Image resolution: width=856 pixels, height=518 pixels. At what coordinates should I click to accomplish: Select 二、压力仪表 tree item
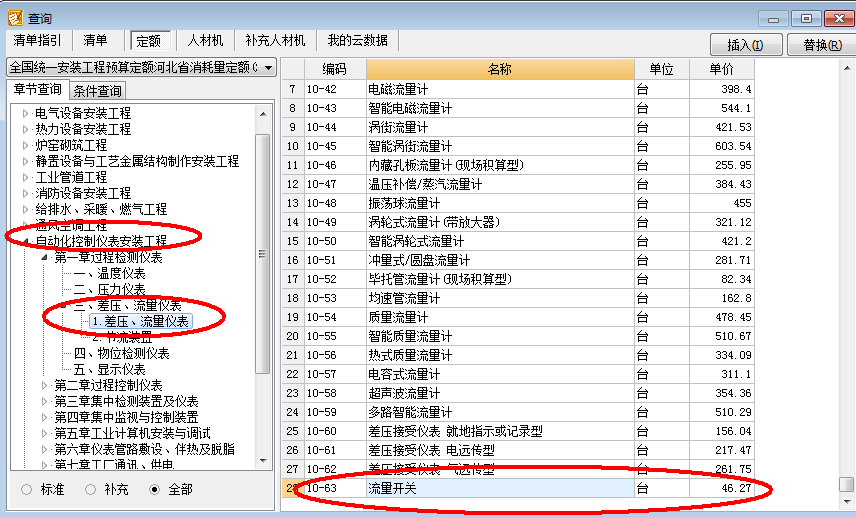click(x=109, y=289)
